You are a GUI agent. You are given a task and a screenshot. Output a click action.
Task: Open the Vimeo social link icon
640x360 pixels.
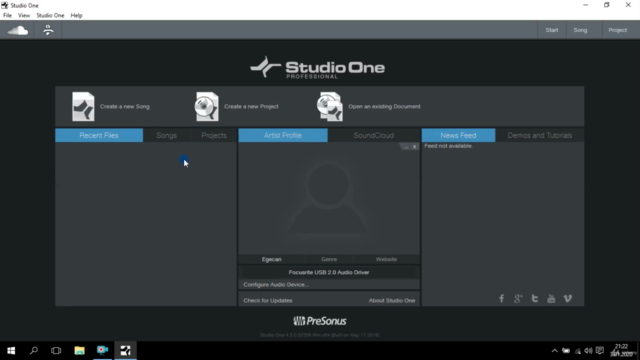coord(567,299)
